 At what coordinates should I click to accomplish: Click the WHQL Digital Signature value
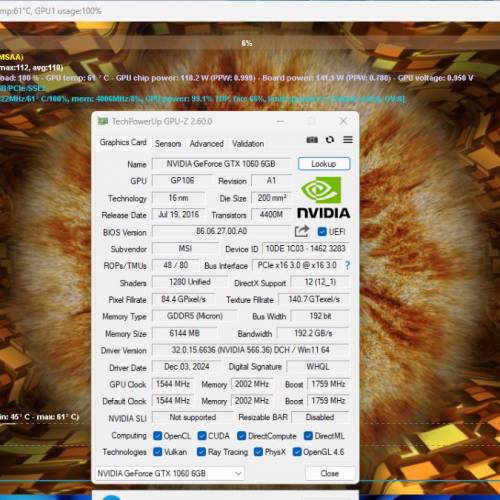(x=318, y=367)
